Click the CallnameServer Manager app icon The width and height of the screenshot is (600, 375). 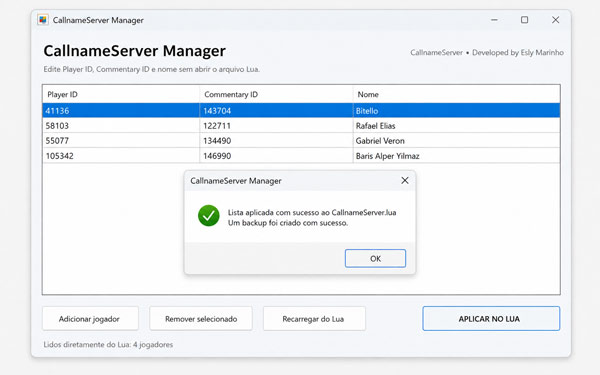tap(43, 20)
